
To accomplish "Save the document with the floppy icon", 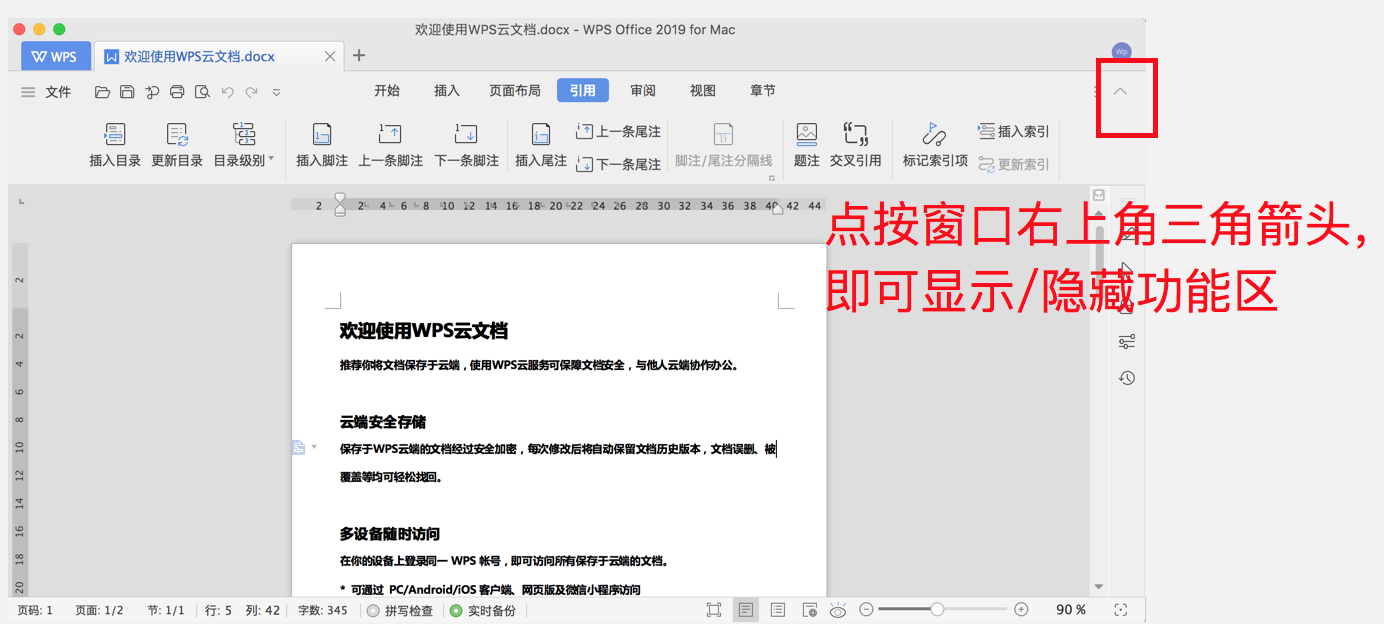I will coord(127,92).
